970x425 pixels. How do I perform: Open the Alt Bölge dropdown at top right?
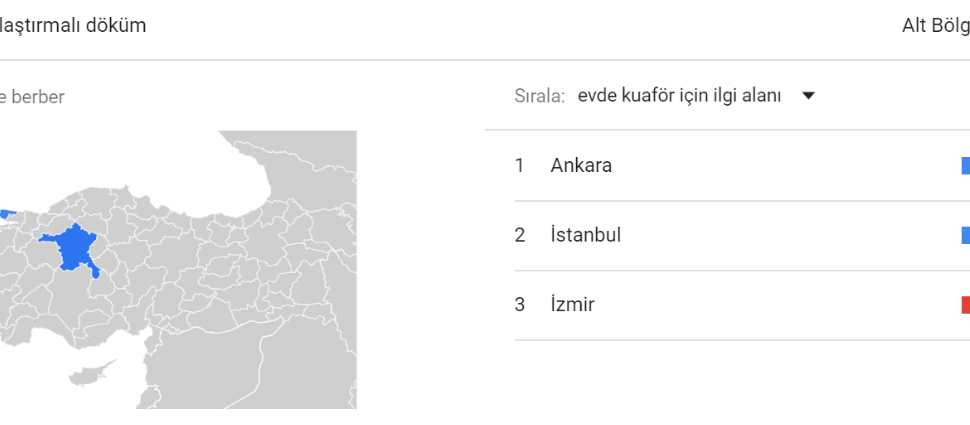936,25
